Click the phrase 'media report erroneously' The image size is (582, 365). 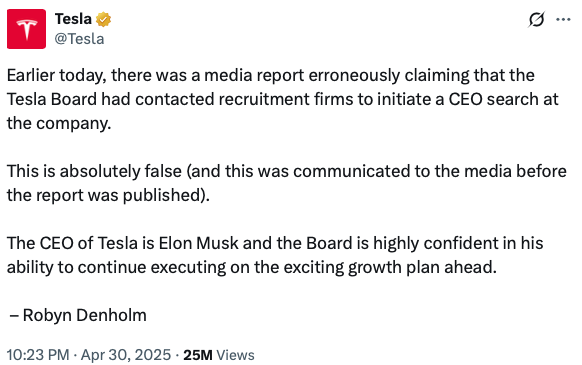click(x=302, y=75)
